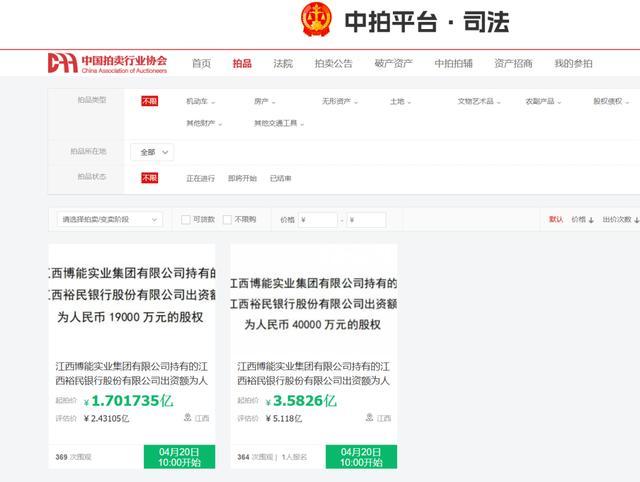Select the 默认 sort option
640x482 pixels.
(556, 220)
